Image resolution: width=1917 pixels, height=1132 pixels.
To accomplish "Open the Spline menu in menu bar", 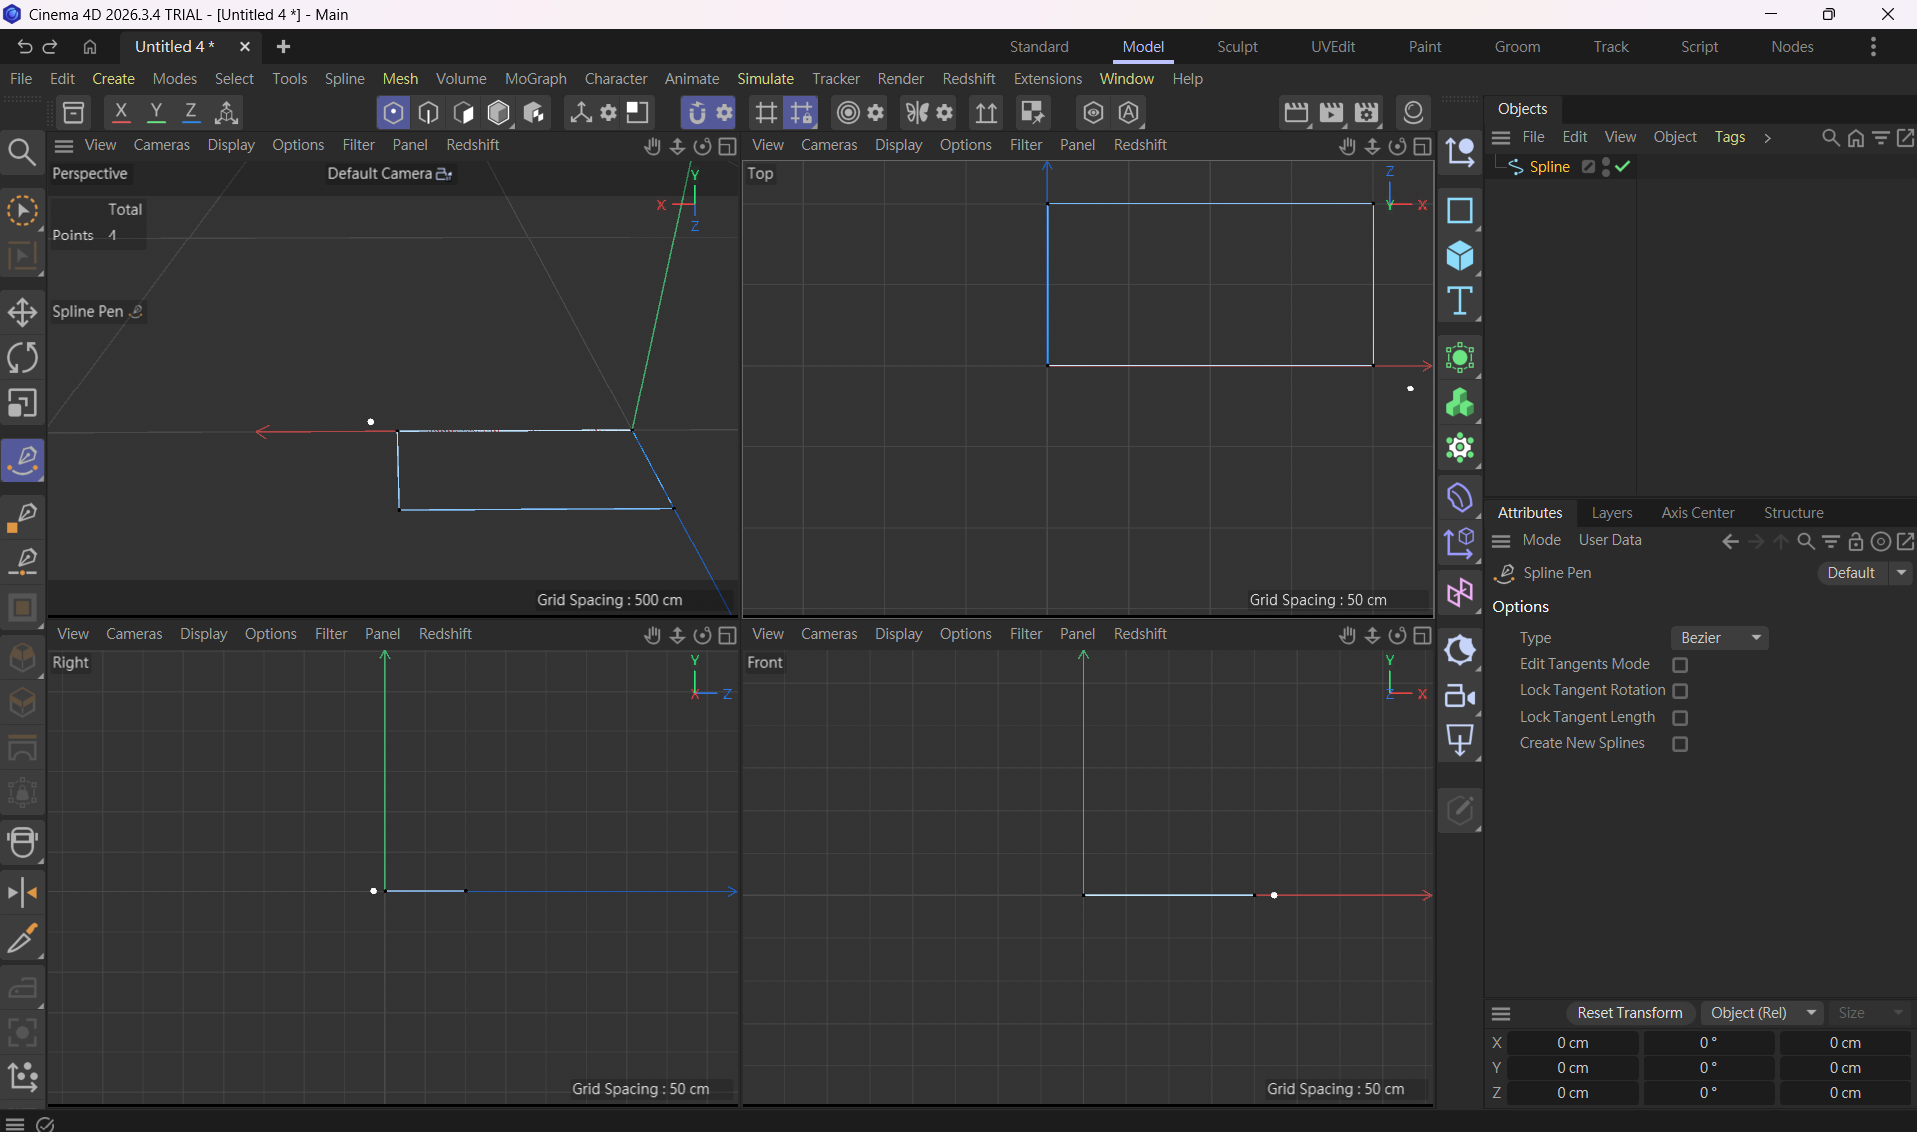I will click(344, 79).
